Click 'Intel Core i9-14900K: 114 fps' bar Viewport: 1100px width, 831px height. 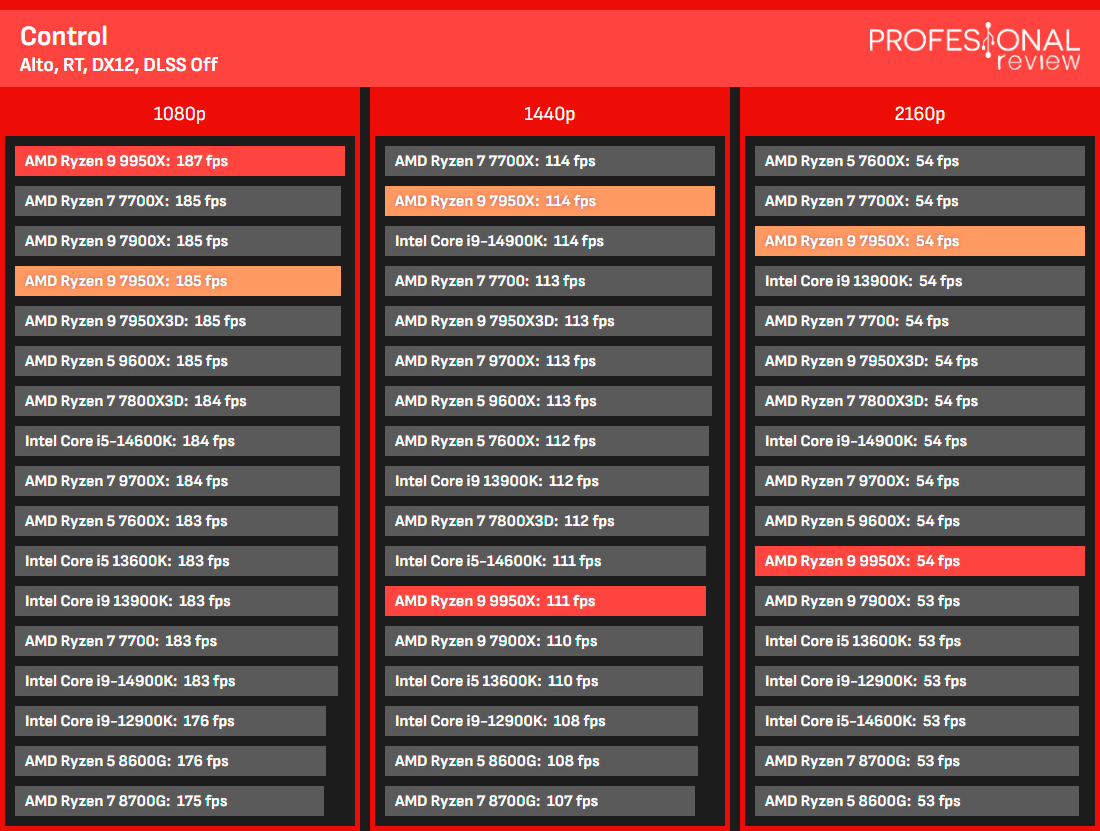click(x=550, y=241)
